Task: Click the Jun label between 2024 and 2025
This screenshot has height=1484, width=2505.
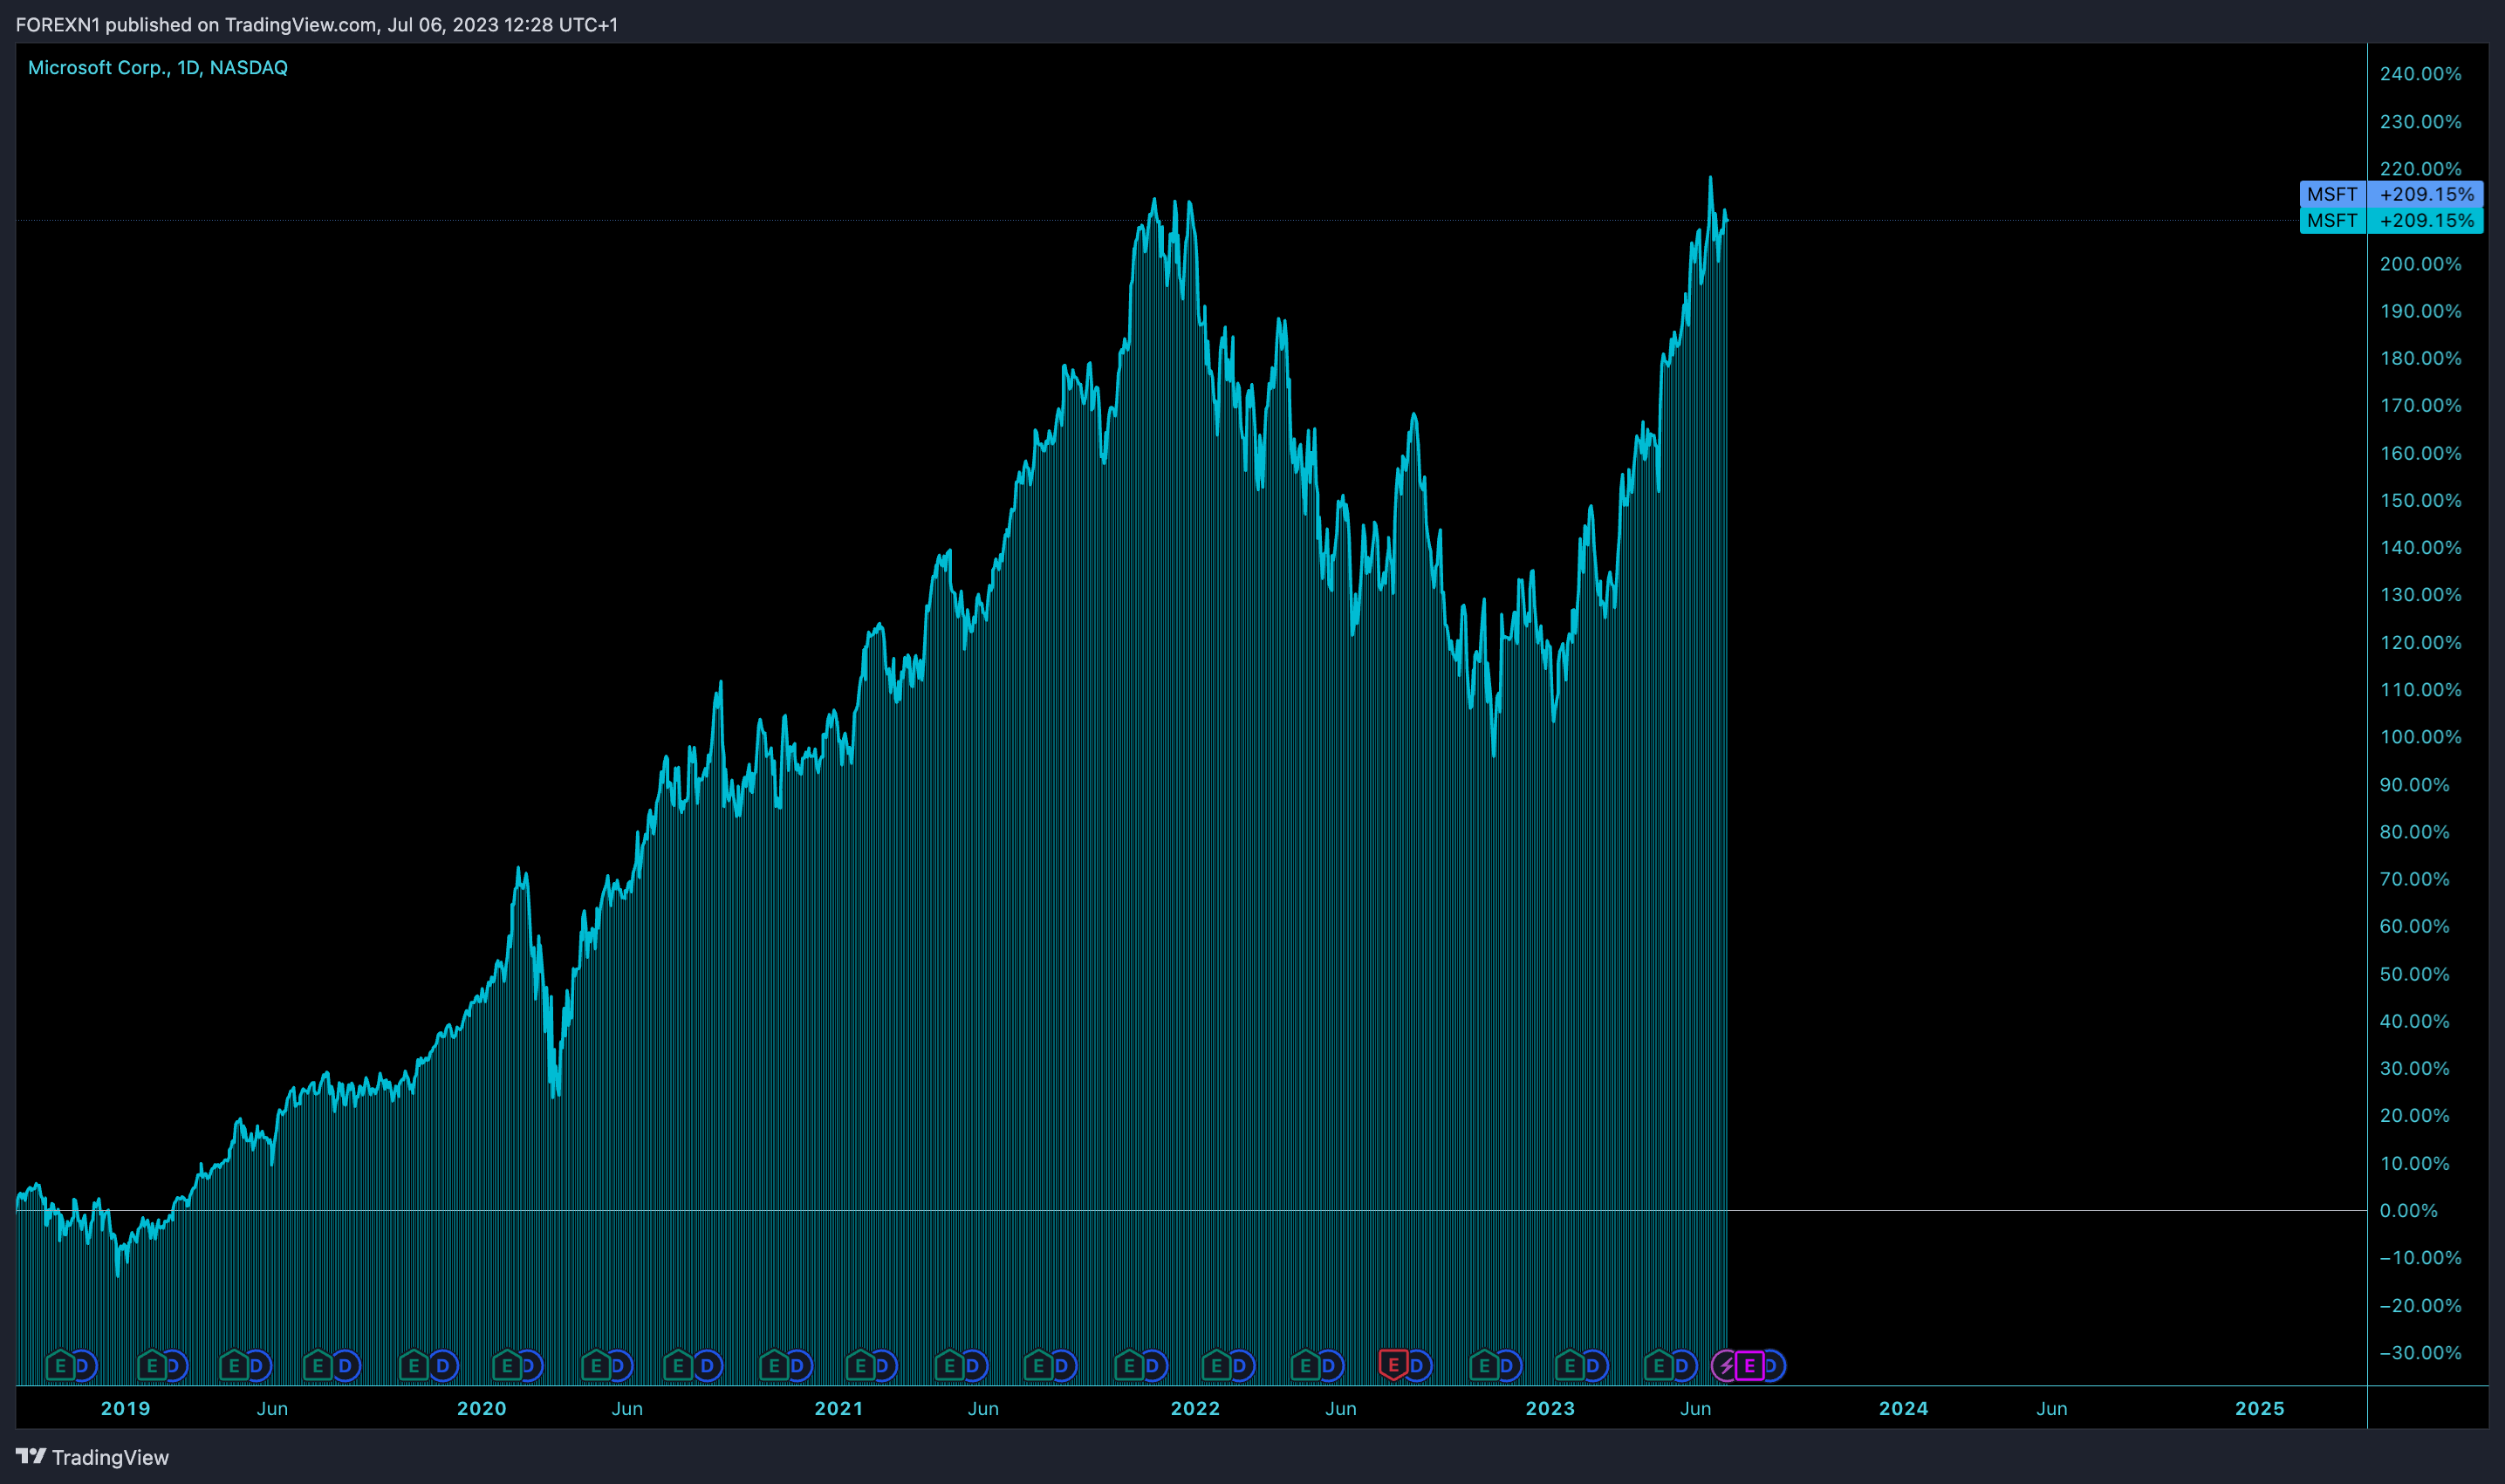Action: [2052, 1409]
